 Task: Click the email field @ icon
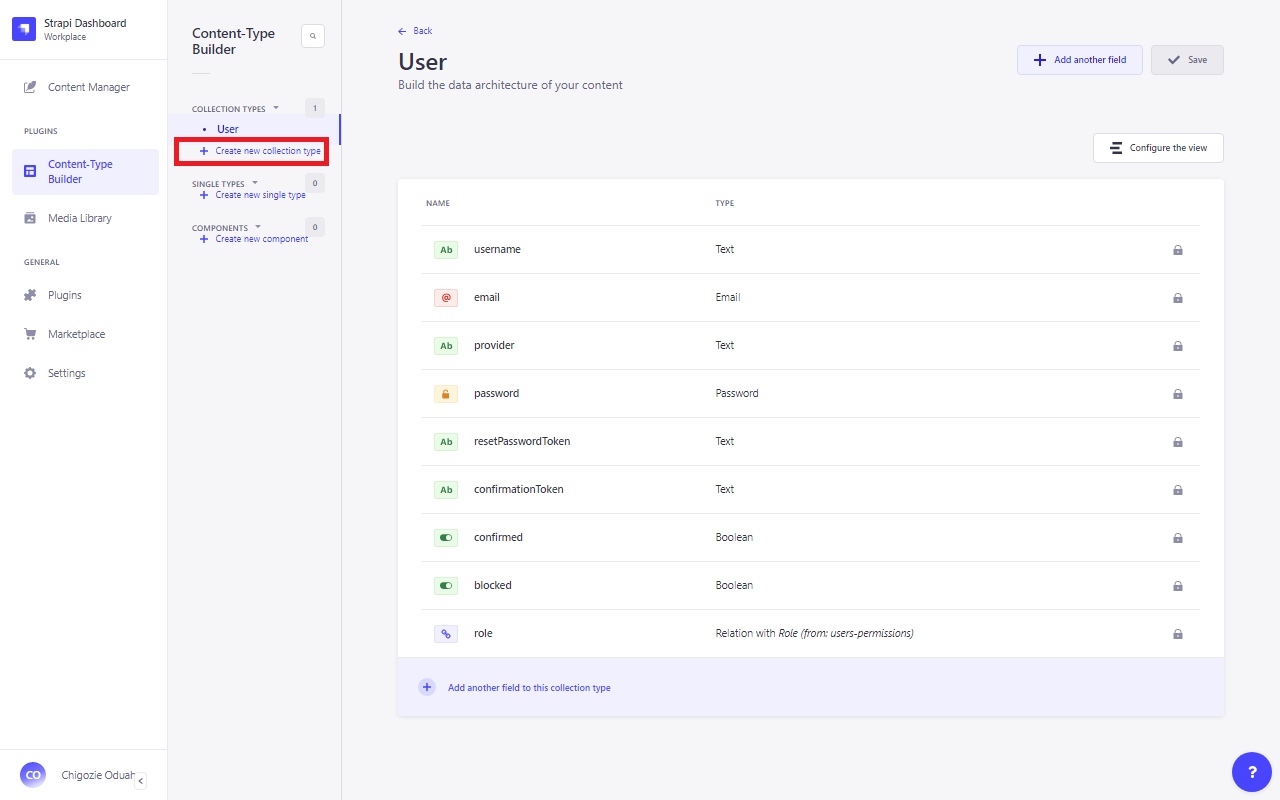point(446,298)
